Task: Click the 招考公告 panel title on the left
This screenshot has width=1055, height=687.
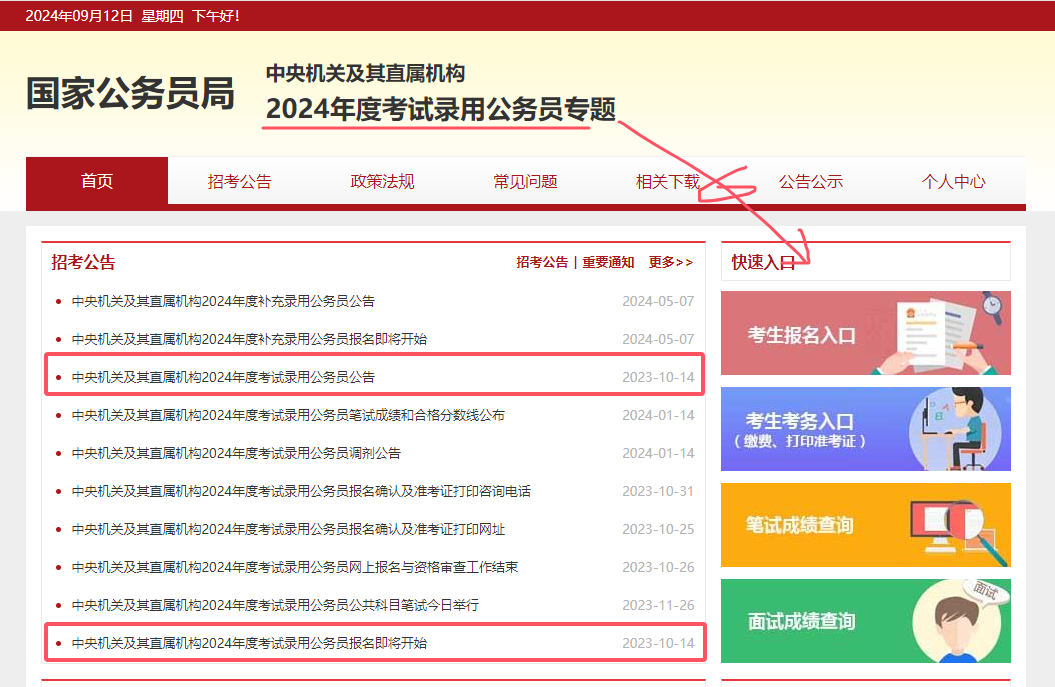Action: (83, 262)
